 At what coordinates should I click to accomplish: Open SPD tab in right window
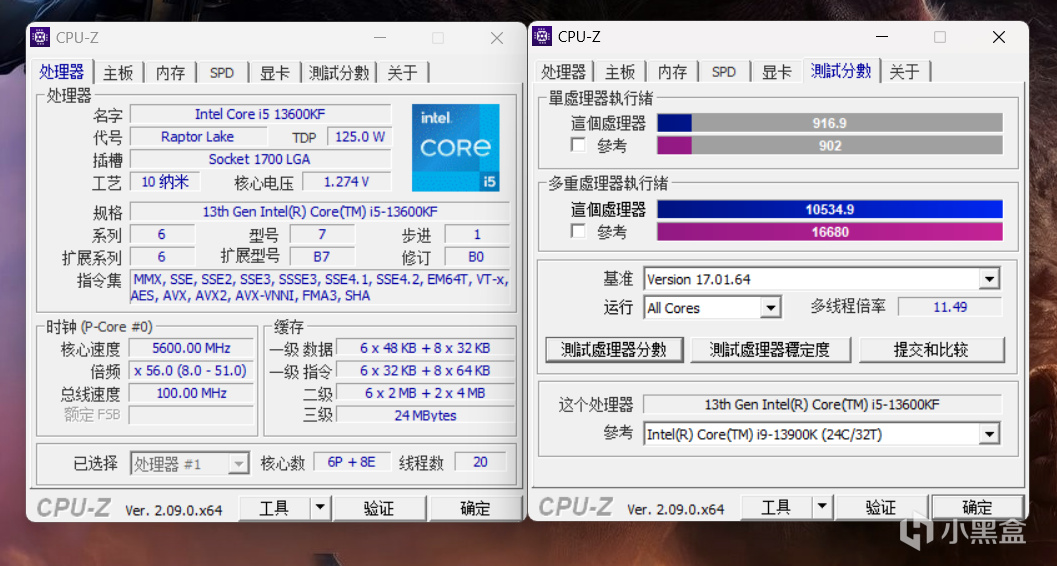pyautogui.click(x=724, y=72)
